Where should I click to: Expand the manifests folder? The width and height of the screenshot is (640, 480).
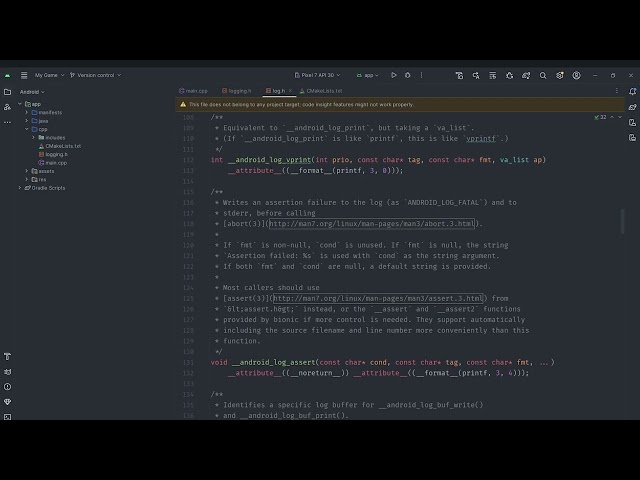coord(27,112)
